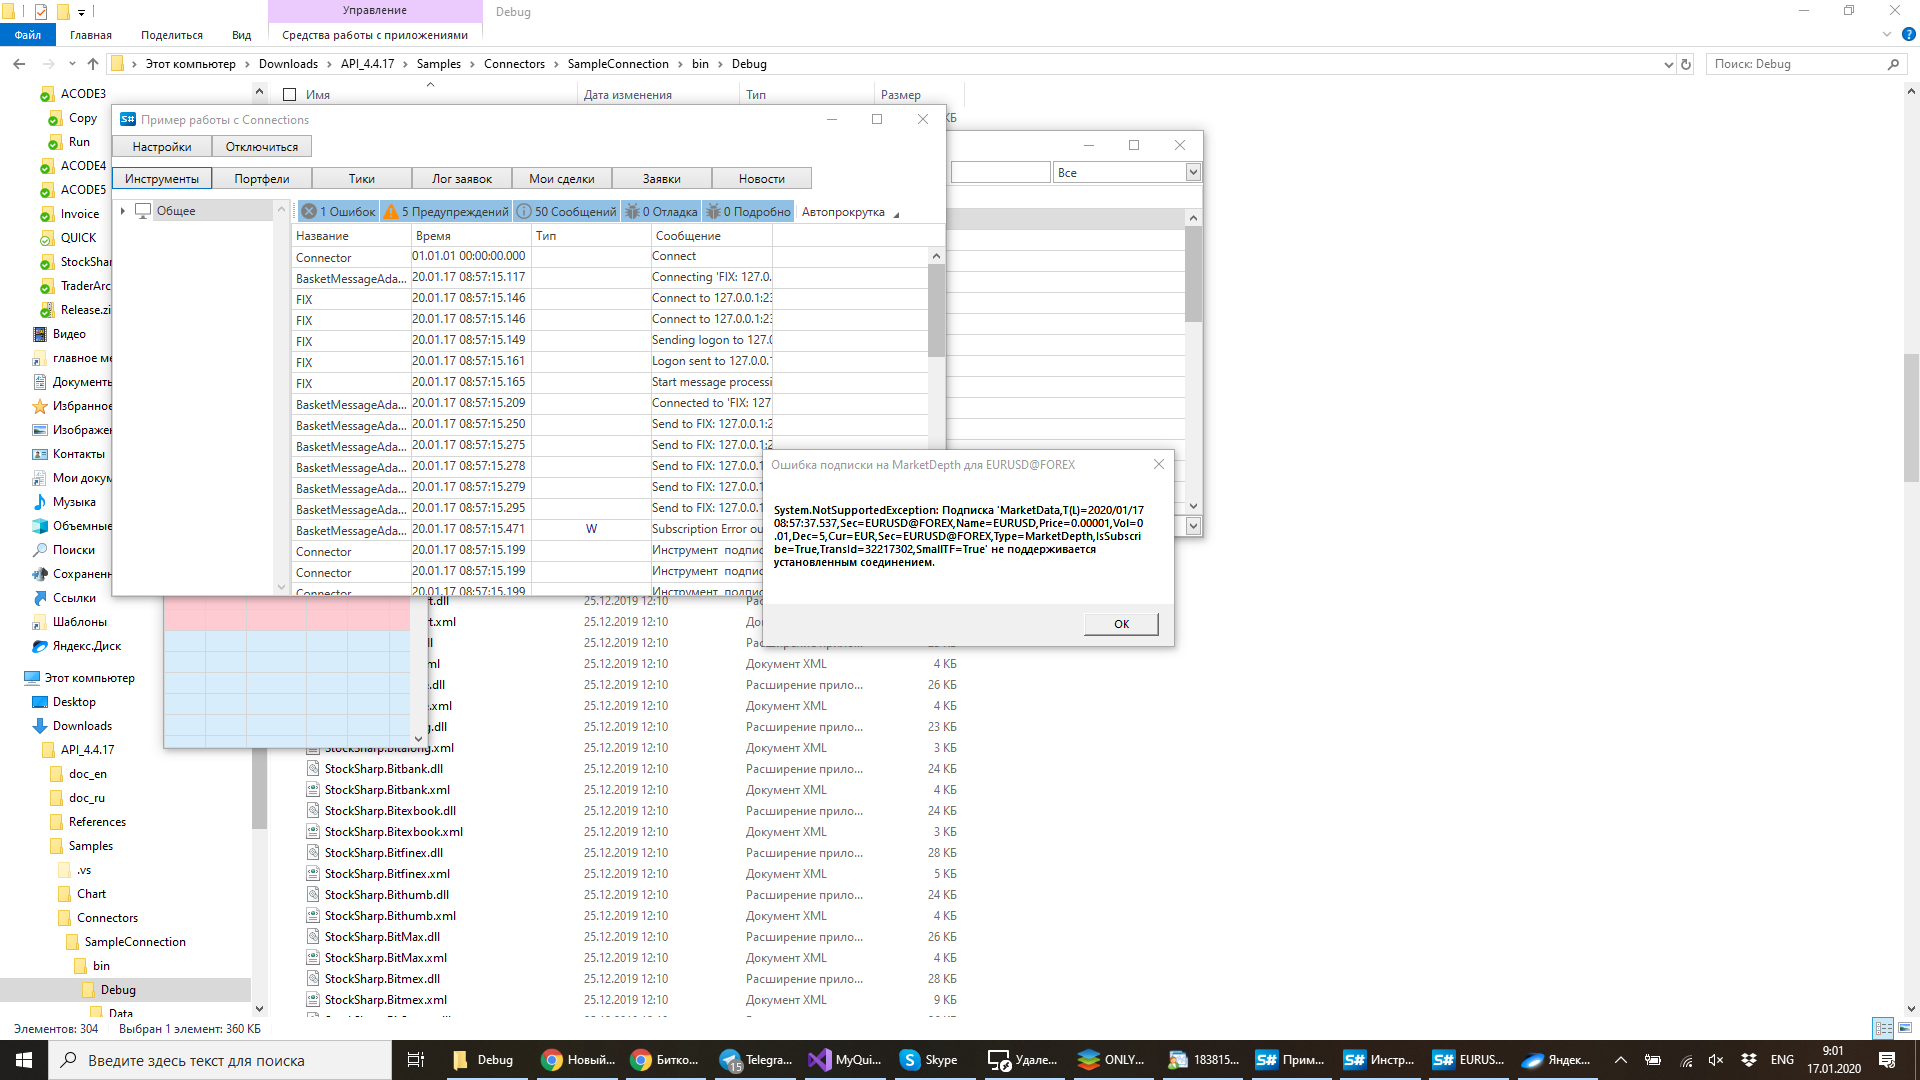
Task: Open the Удале... remote desktop taskbar item
Action: [x=1022, y=1060]
